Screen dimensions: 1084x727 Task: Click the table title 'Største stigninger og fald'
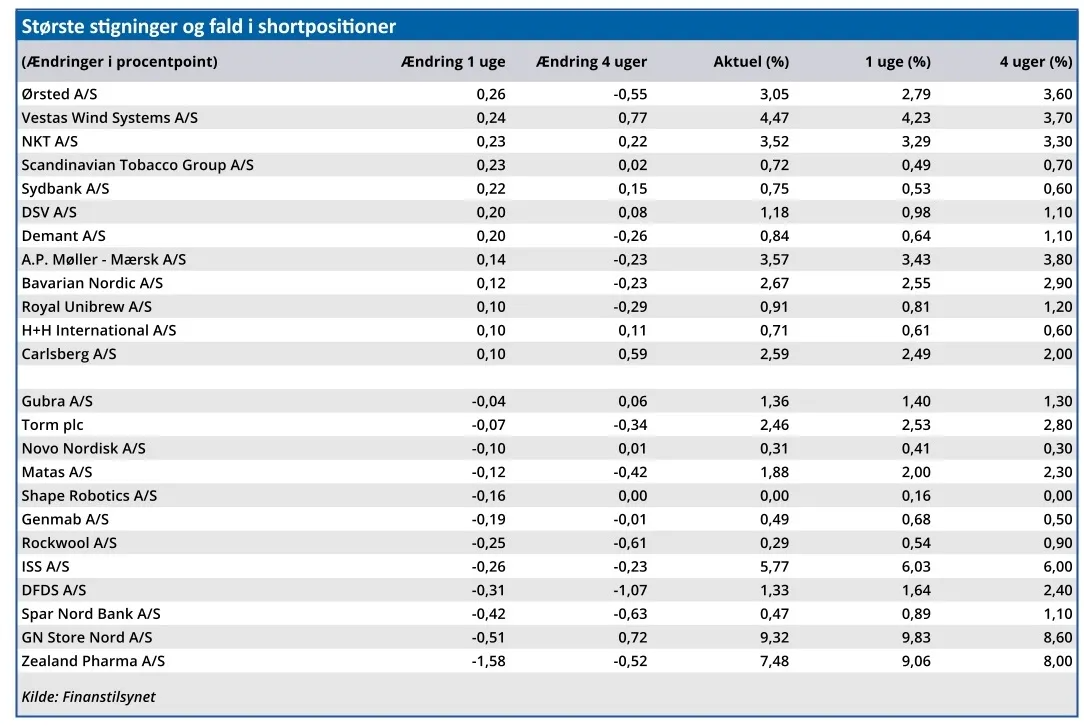point(209,27)
